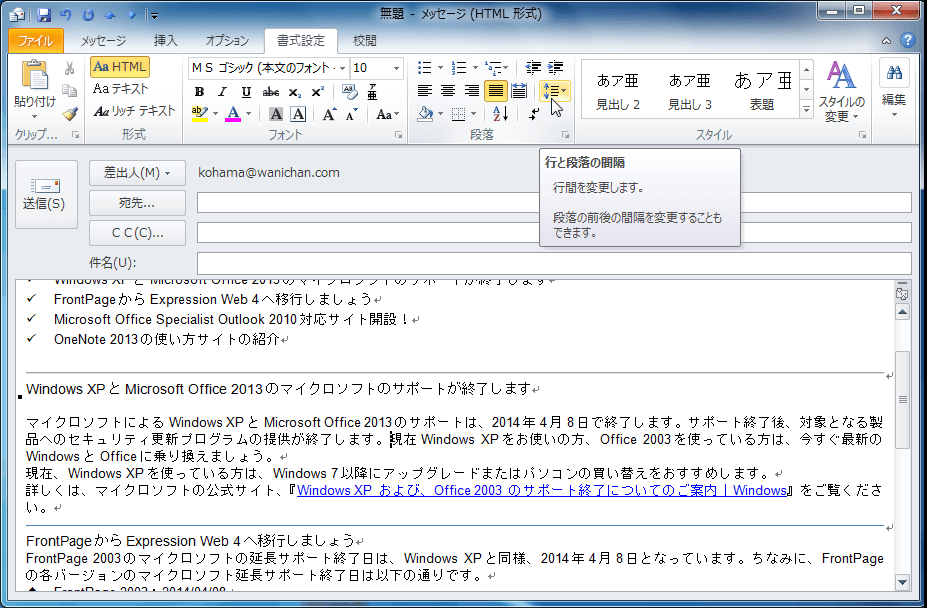Click the Cut scissors icon
This screenshot has width=927, height=608.
coord(70,68)
